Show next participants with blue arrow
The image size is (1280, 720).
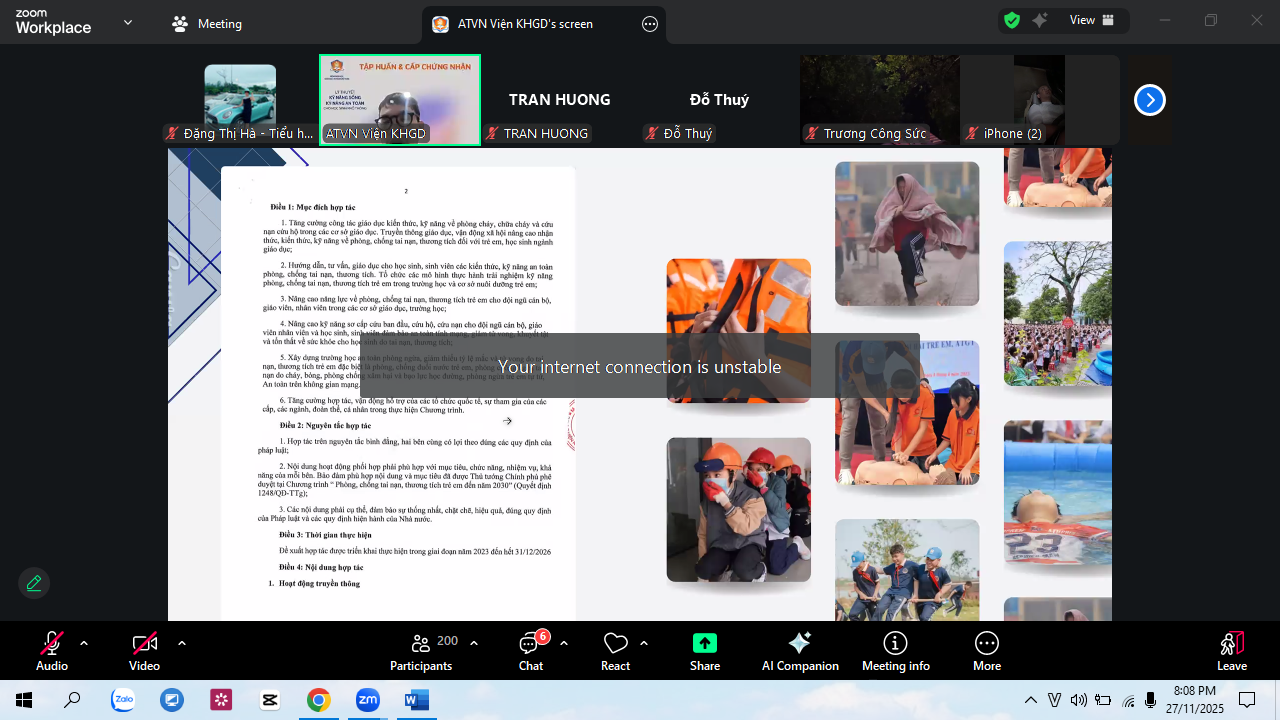[x=1150, y=100]
